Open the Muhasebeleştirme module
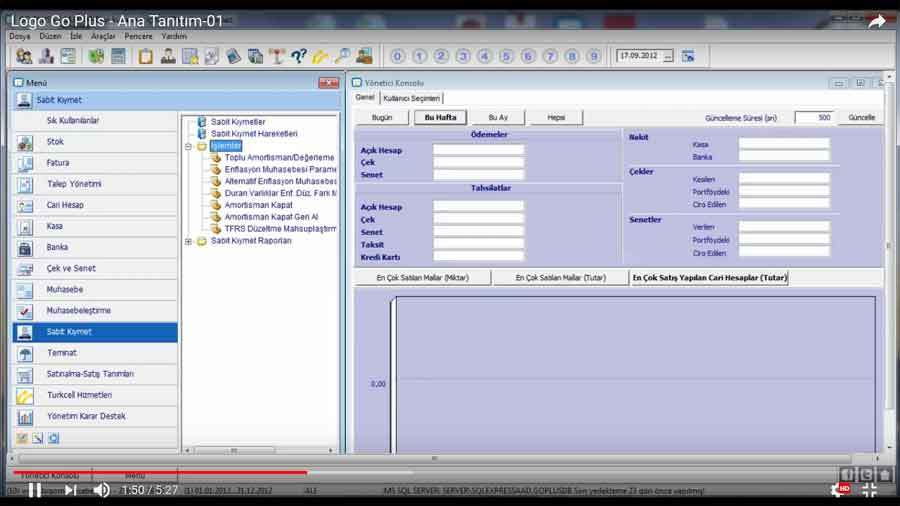The height and width of the screenshot is (506, 900). click(x=95, y=311)
